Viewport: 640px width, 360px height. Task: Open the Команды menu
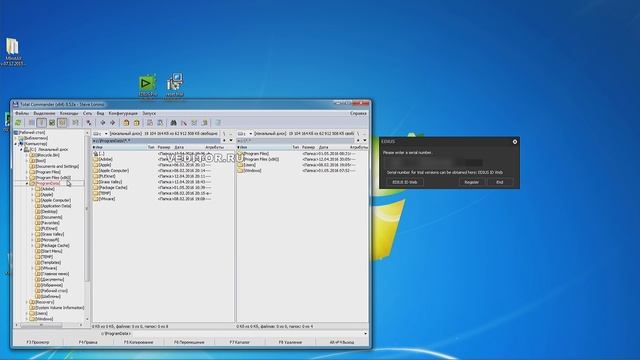pyautogui.click(x=69, y=113)
